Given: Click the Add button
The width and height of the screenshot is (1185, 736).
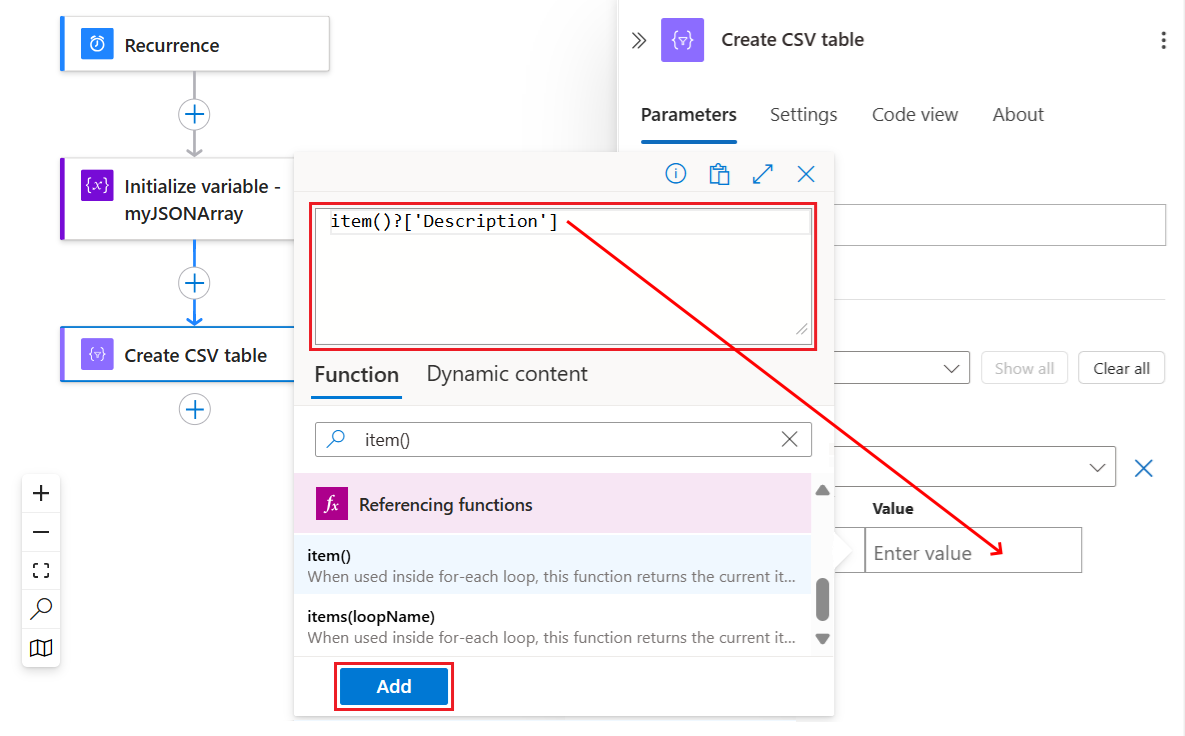Looking at the screenshot, I should click(394, 686).
